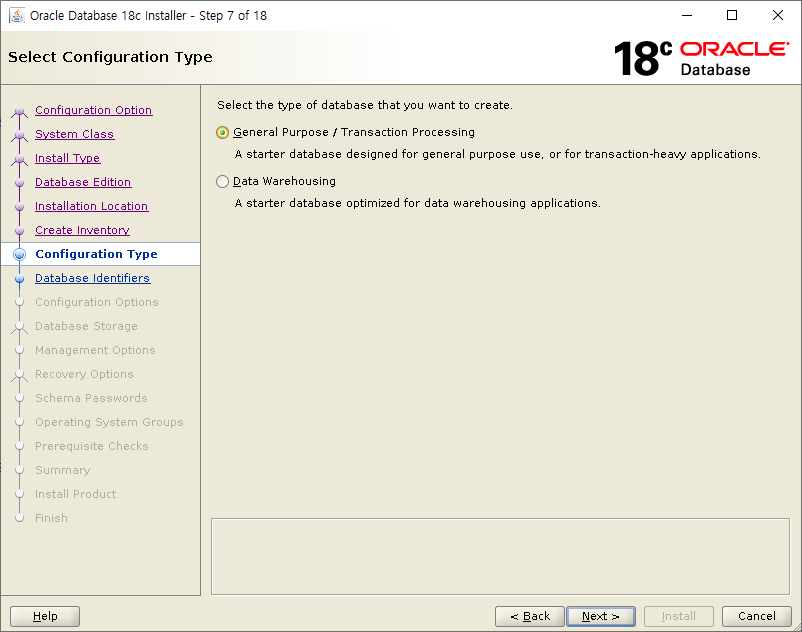Click the Java icon in title bar

click(x=17, y=15)
